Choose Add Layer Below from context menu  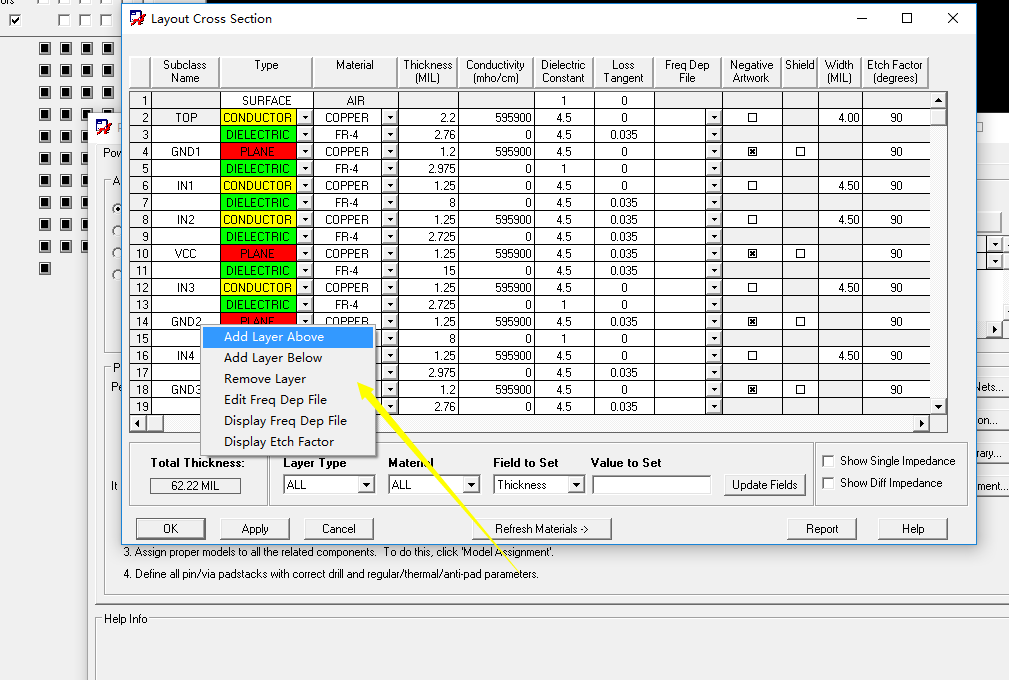tap(273, 358)
